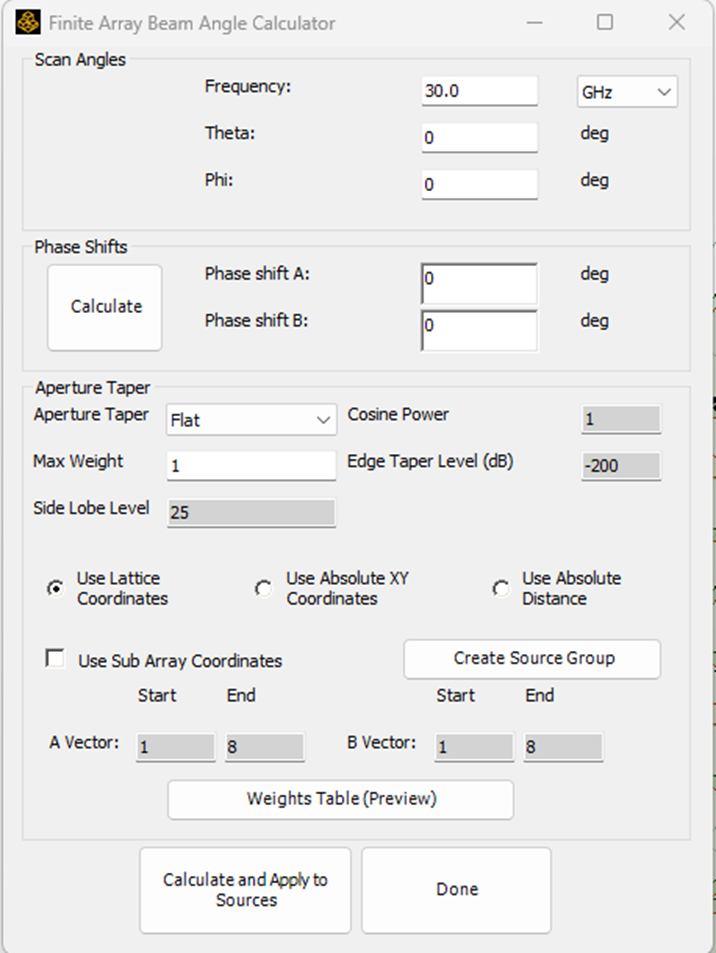Open the GHz frequency unit dropdown
This screenshot has width=716, height=953.
tap(627, 92)
